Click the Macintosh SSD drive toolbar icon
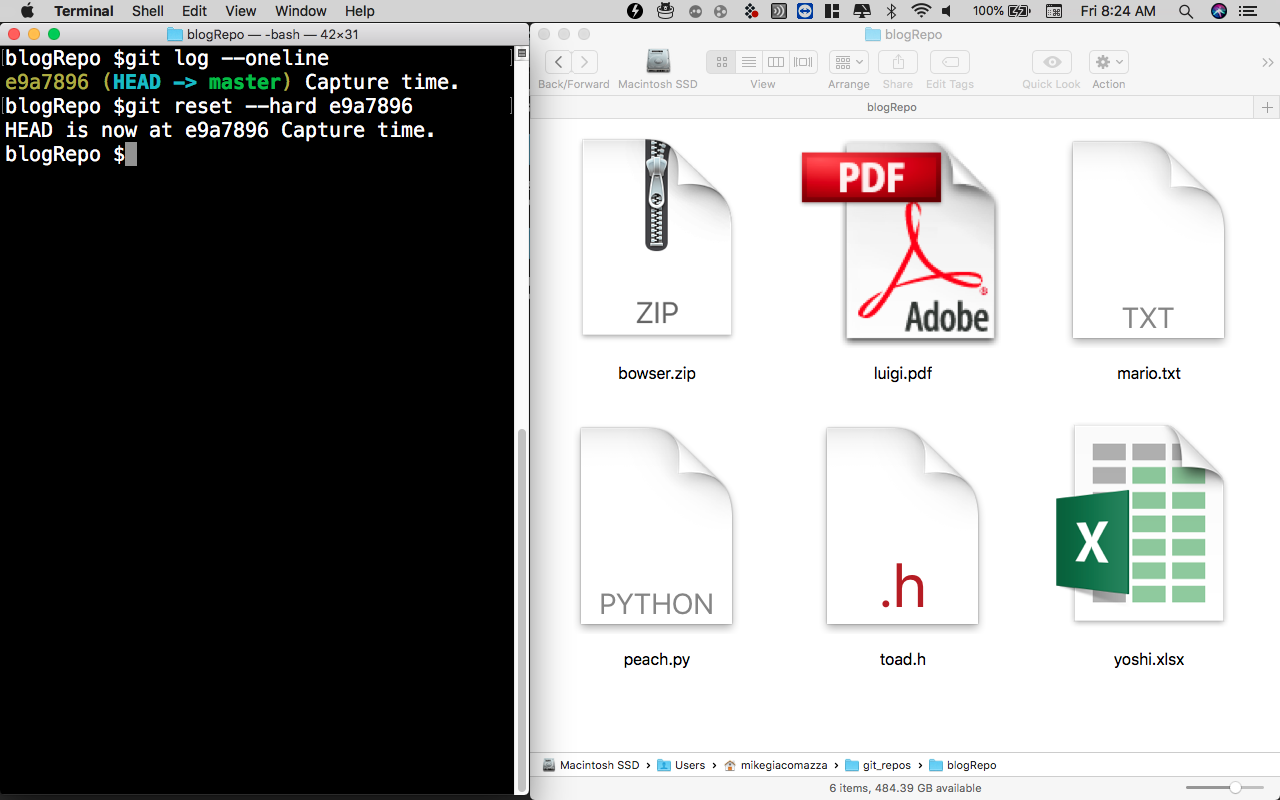The height and width of the screenshot is (800, 1280). tap(657, 62)
